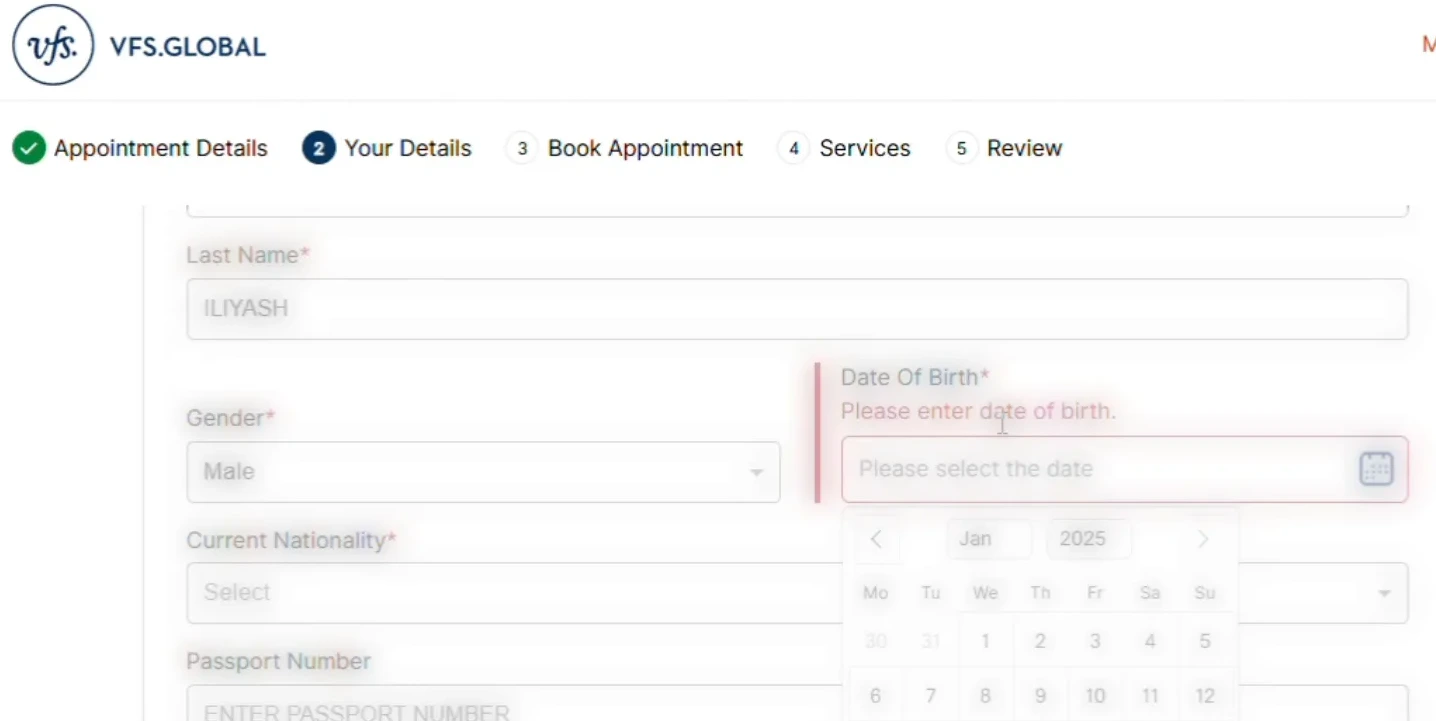Screen dimensions: 1436x721
Task: Choose day 9 in the calendar
Action: 1040,696
